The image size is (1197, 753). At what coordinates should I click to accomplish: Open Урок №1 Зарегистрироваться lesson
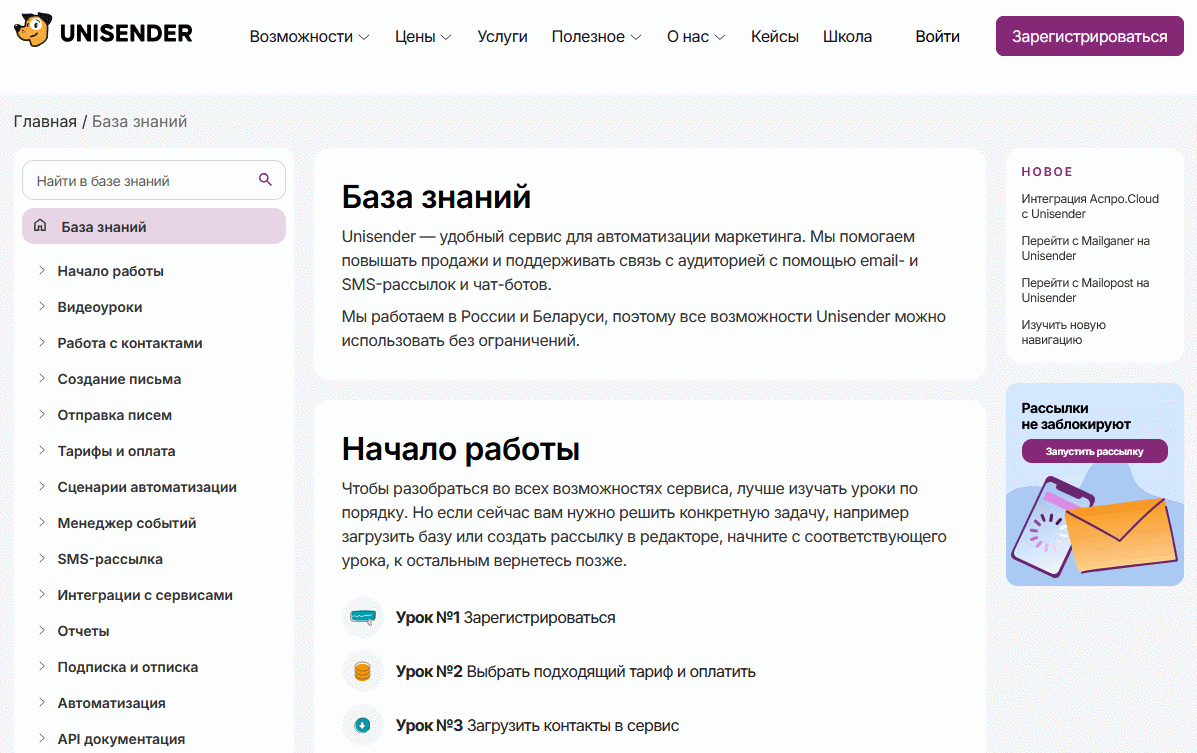pos(505,617)
